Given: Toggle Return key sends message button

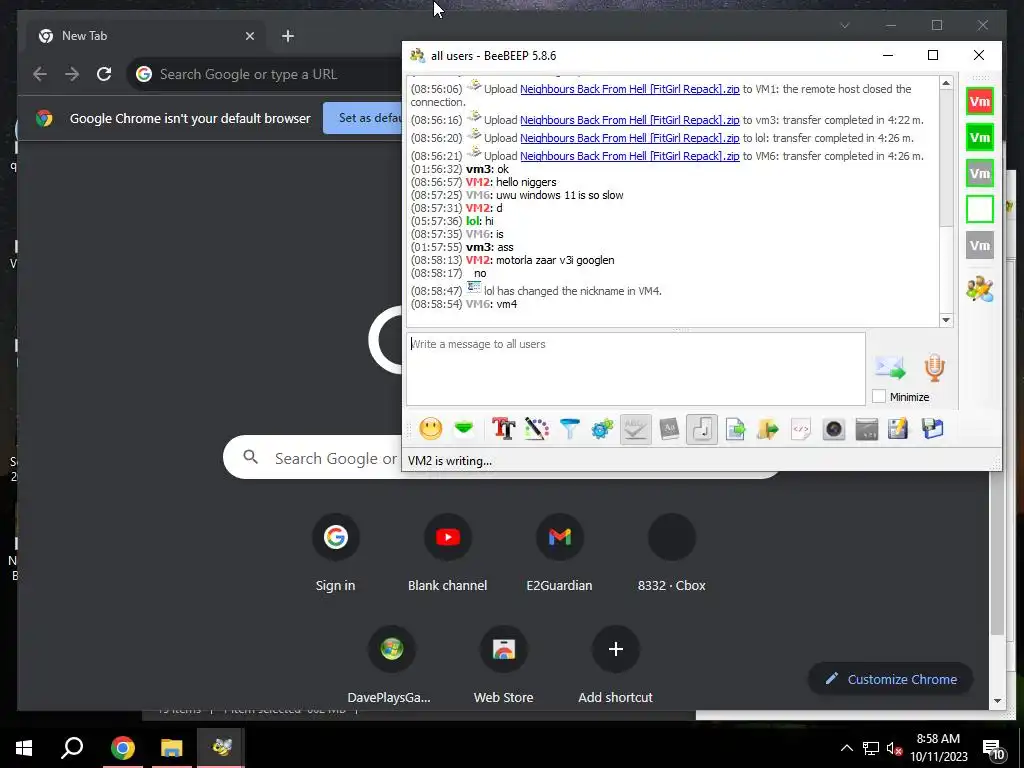Looking at the screenshot, I should pos(702,429).
